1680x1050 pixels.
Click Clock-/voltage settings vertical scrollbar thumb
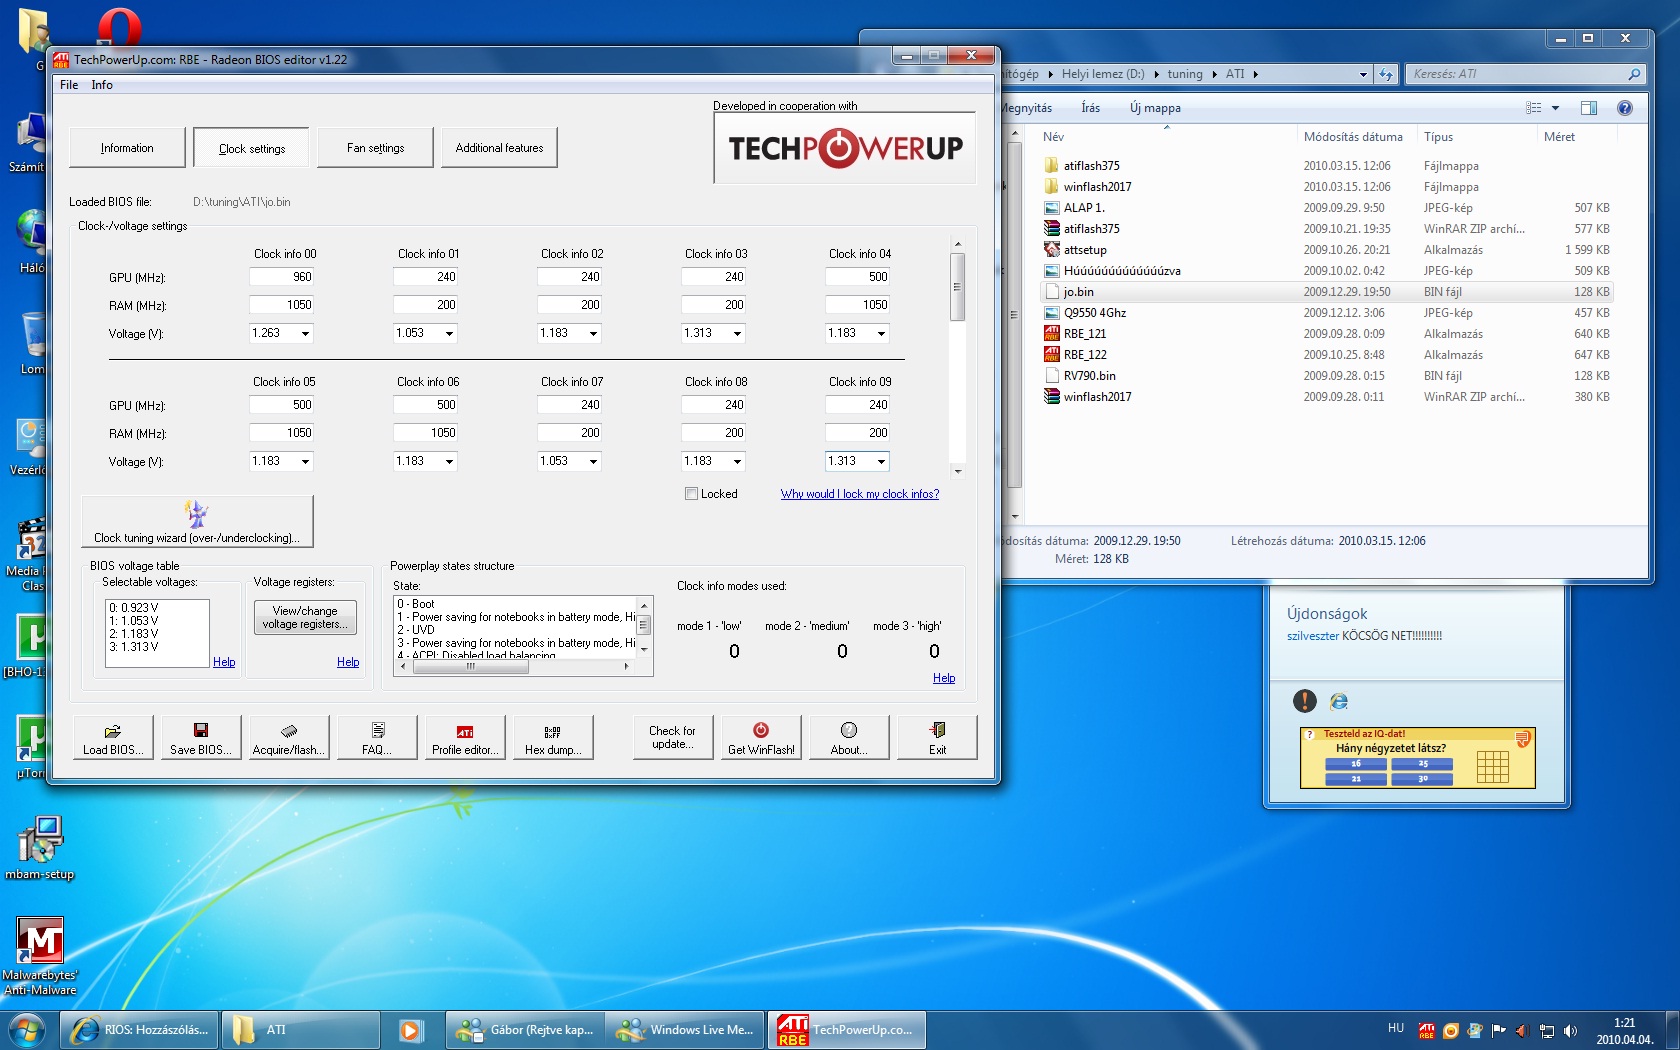pyautogui.click(x=957, y=287)
